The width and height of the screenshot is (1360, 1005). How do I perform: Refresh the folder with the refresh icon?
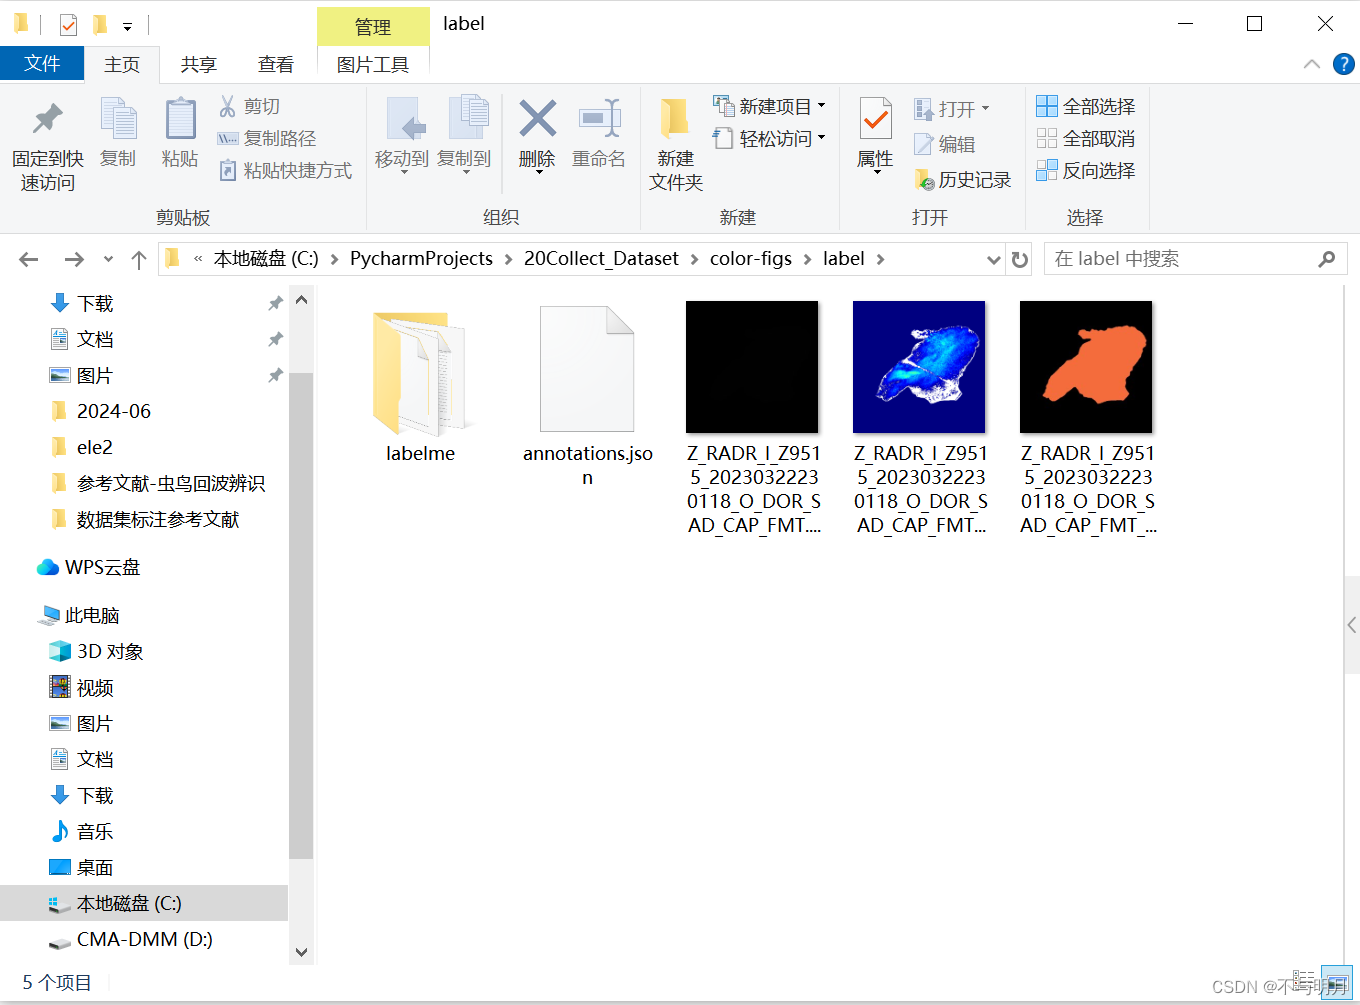click(1019, 258)
